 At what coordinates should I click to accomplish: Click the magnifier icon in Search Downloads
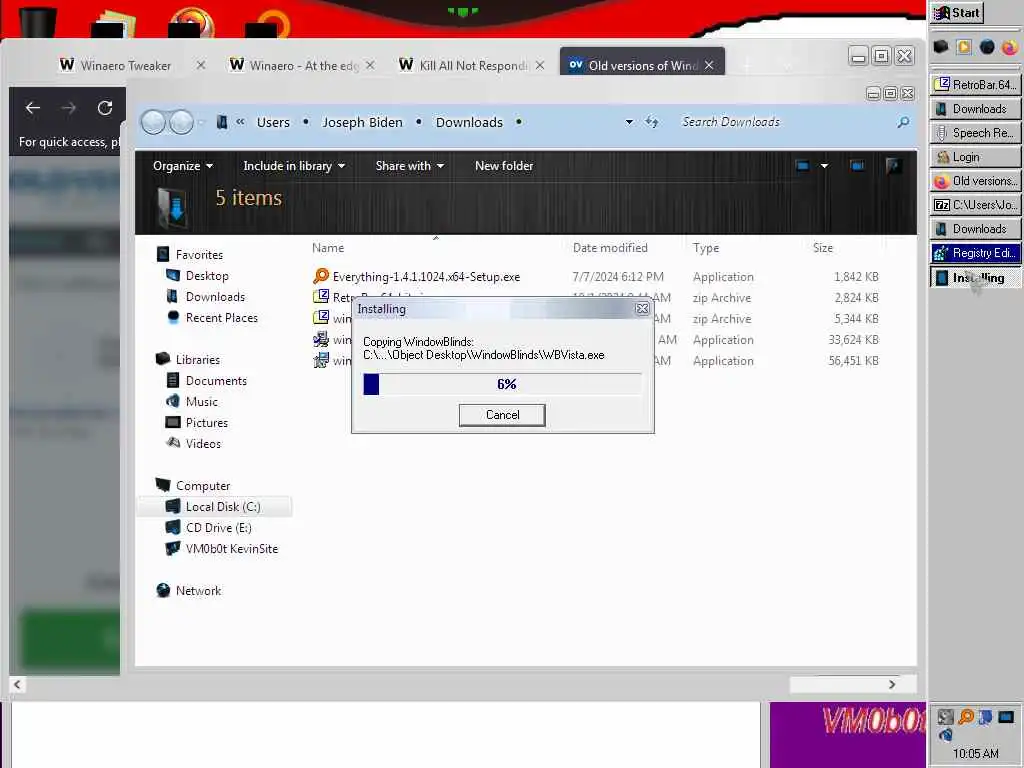[903, 122]
